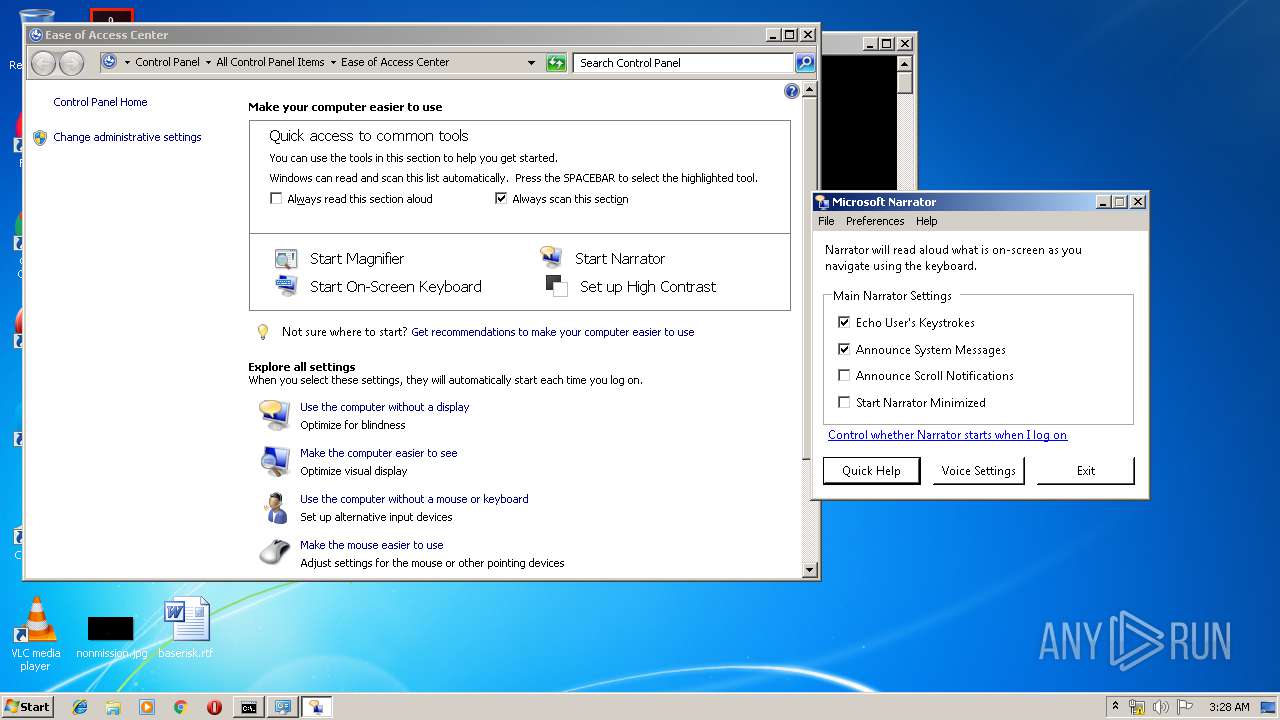Screen dimensions: 1280x720
Task: Open Opera browser from the taskbar
Action: click(214, 707)
